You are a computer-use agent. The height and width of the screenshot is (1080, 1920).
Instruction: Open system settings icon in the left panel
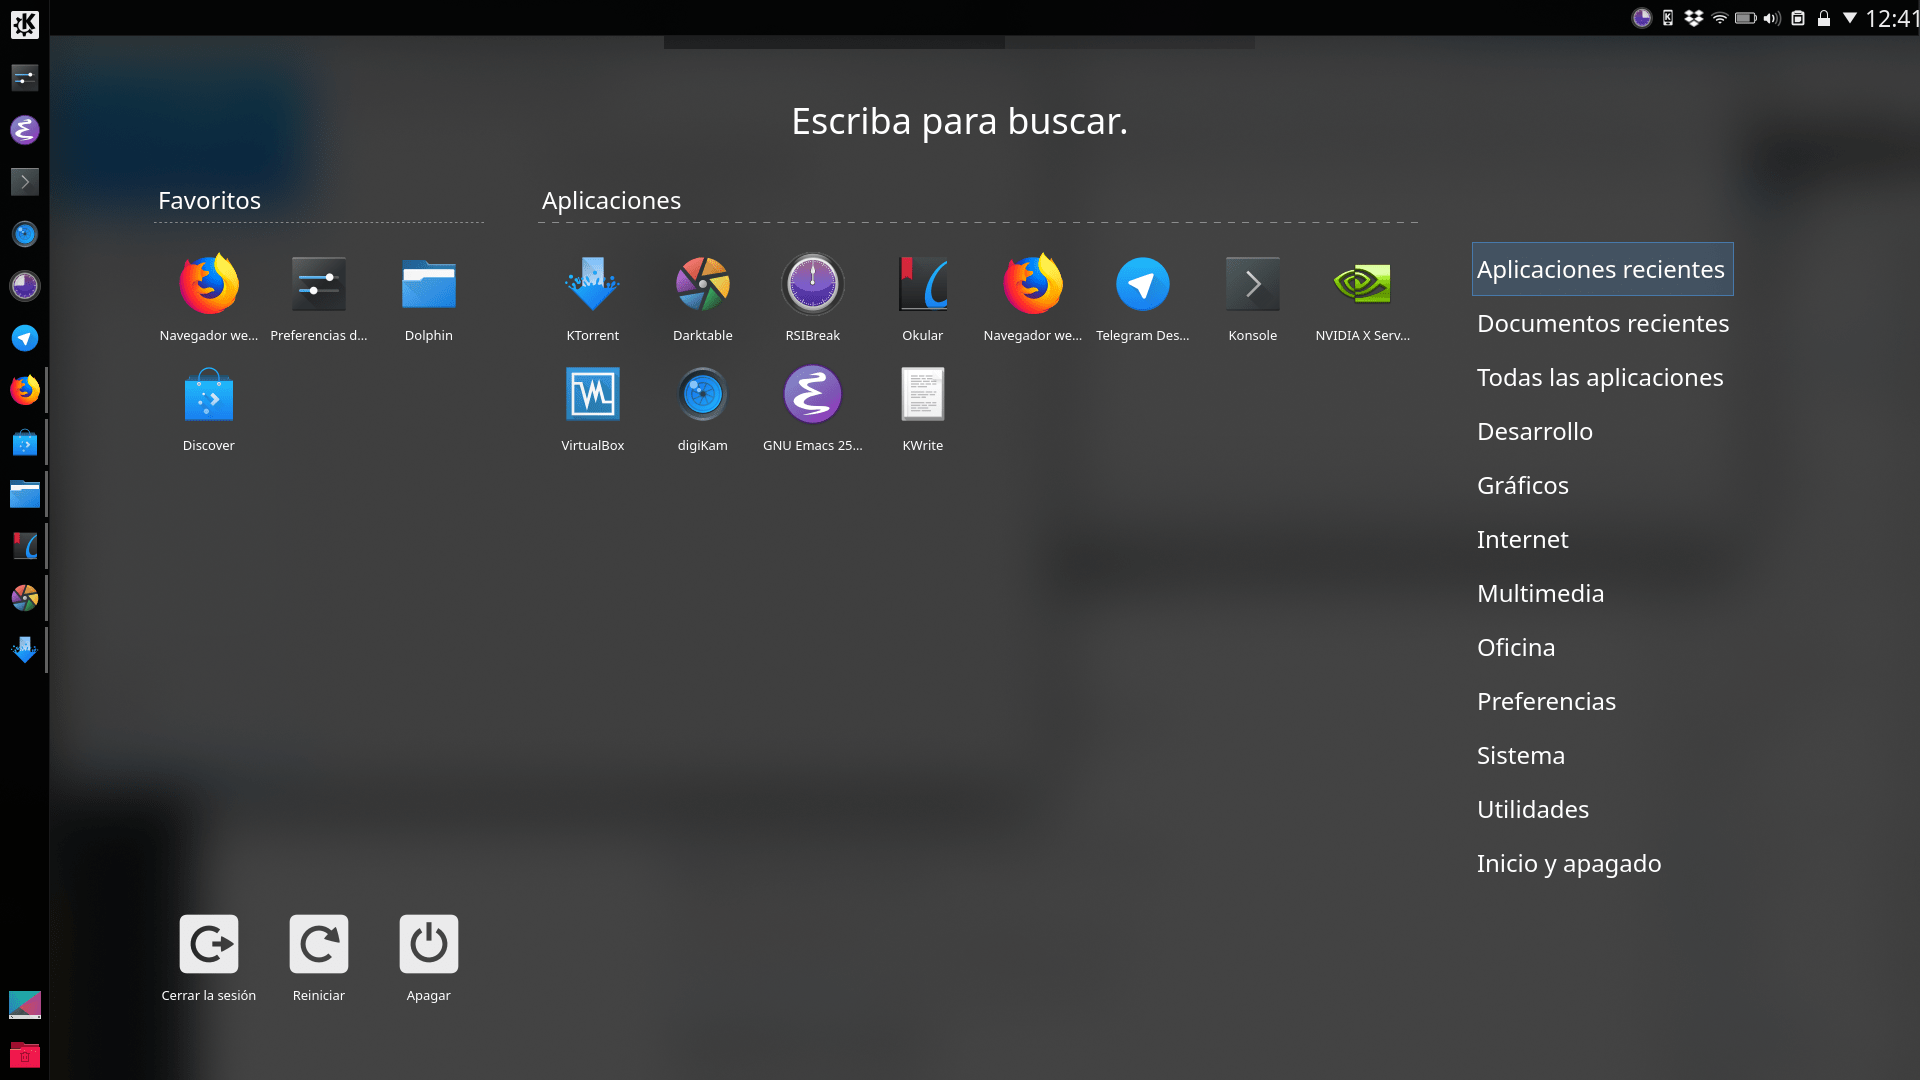[24, 77]
